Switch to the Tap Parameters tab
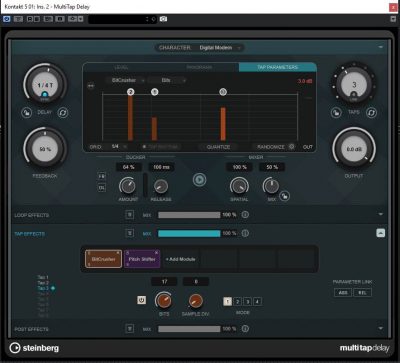The height and width of the screenshot is (363, 400). click(277, 67)
